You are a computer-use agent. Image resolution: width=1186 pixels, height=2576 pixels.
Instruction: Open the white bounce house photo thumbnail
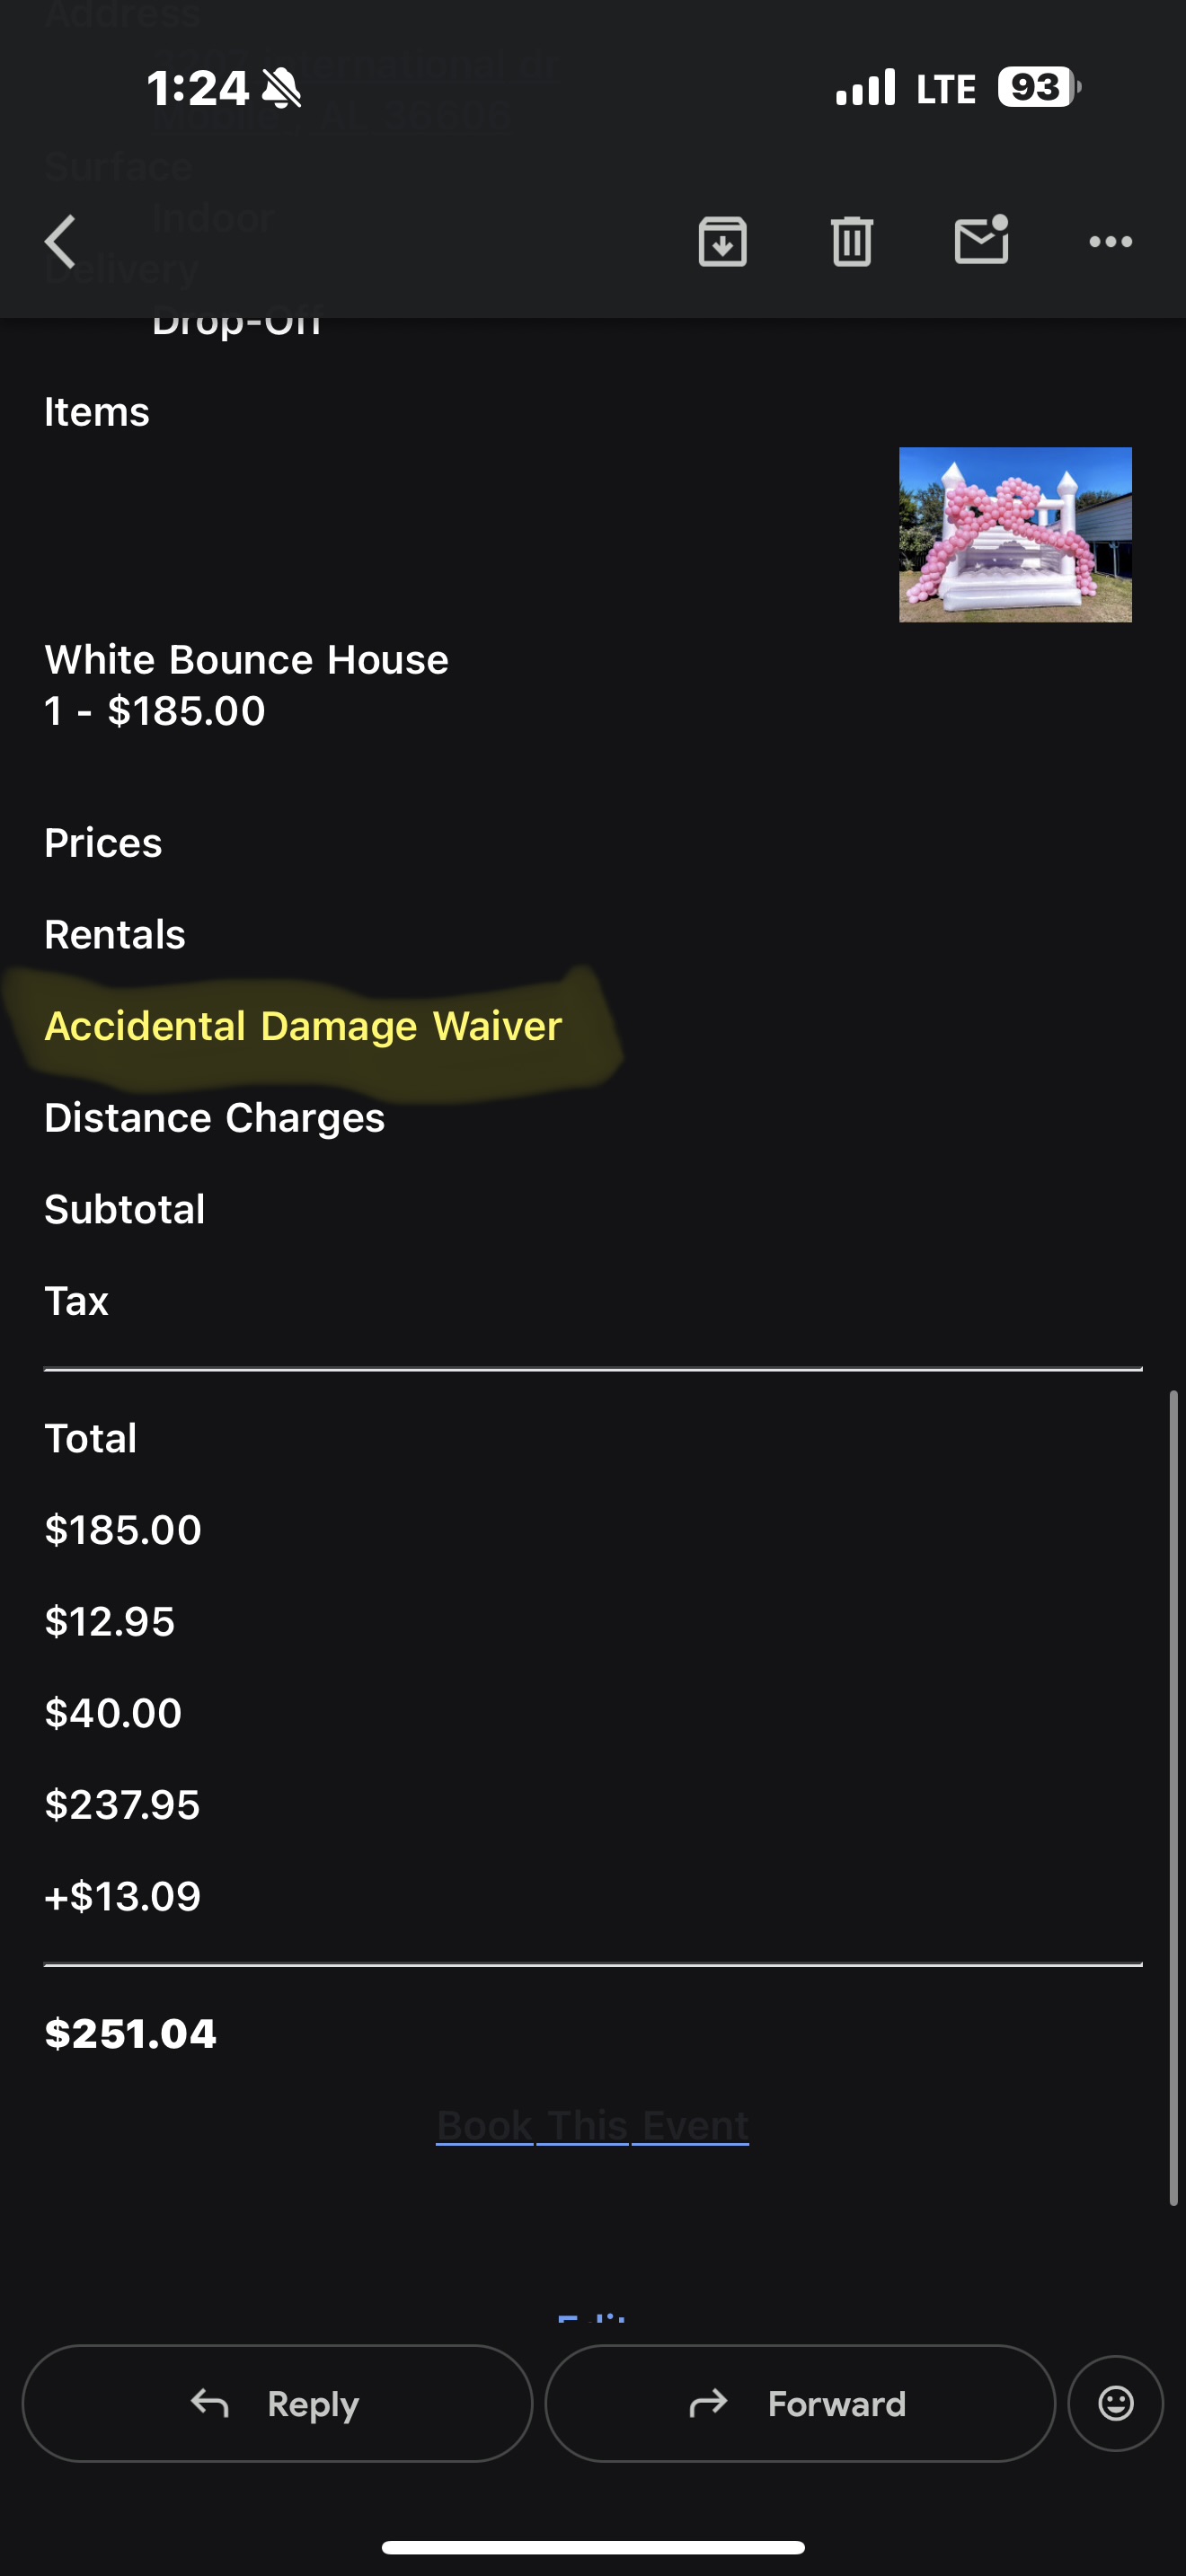coord(1015,534)
